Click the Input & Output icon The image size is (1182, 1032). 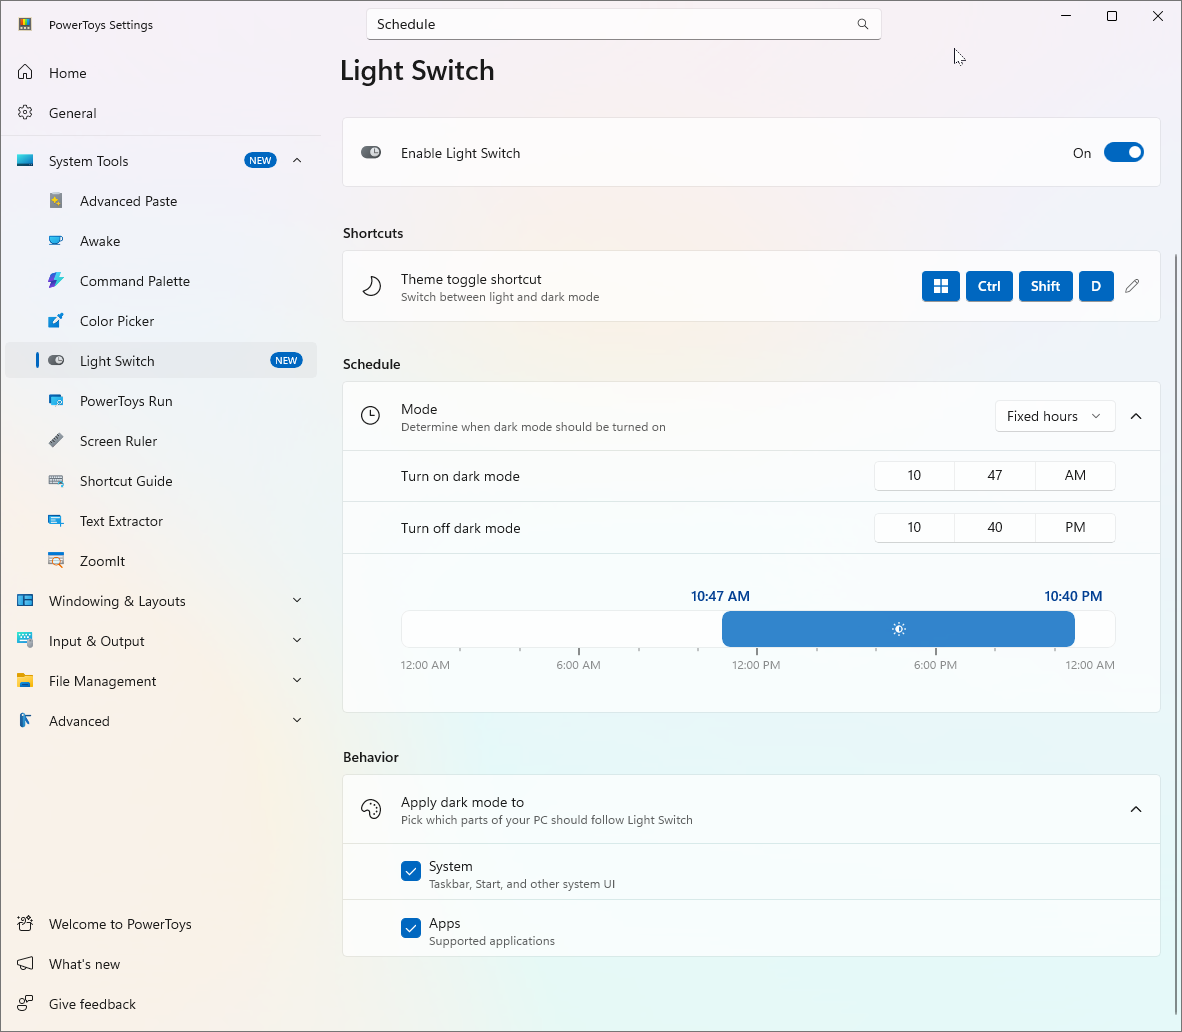click(25, 641)
